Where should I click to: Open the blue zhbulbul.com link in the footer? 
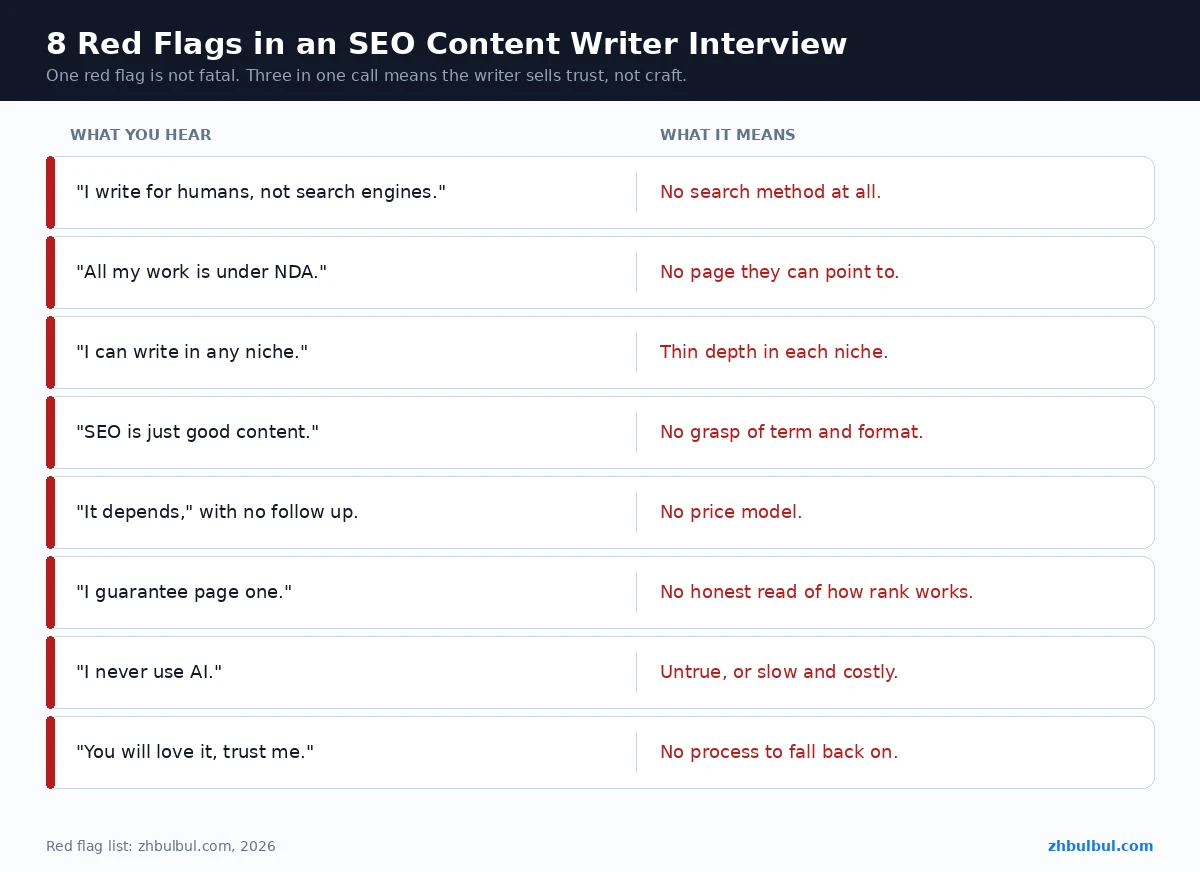pyautogui.click(x=1100, y=846)
